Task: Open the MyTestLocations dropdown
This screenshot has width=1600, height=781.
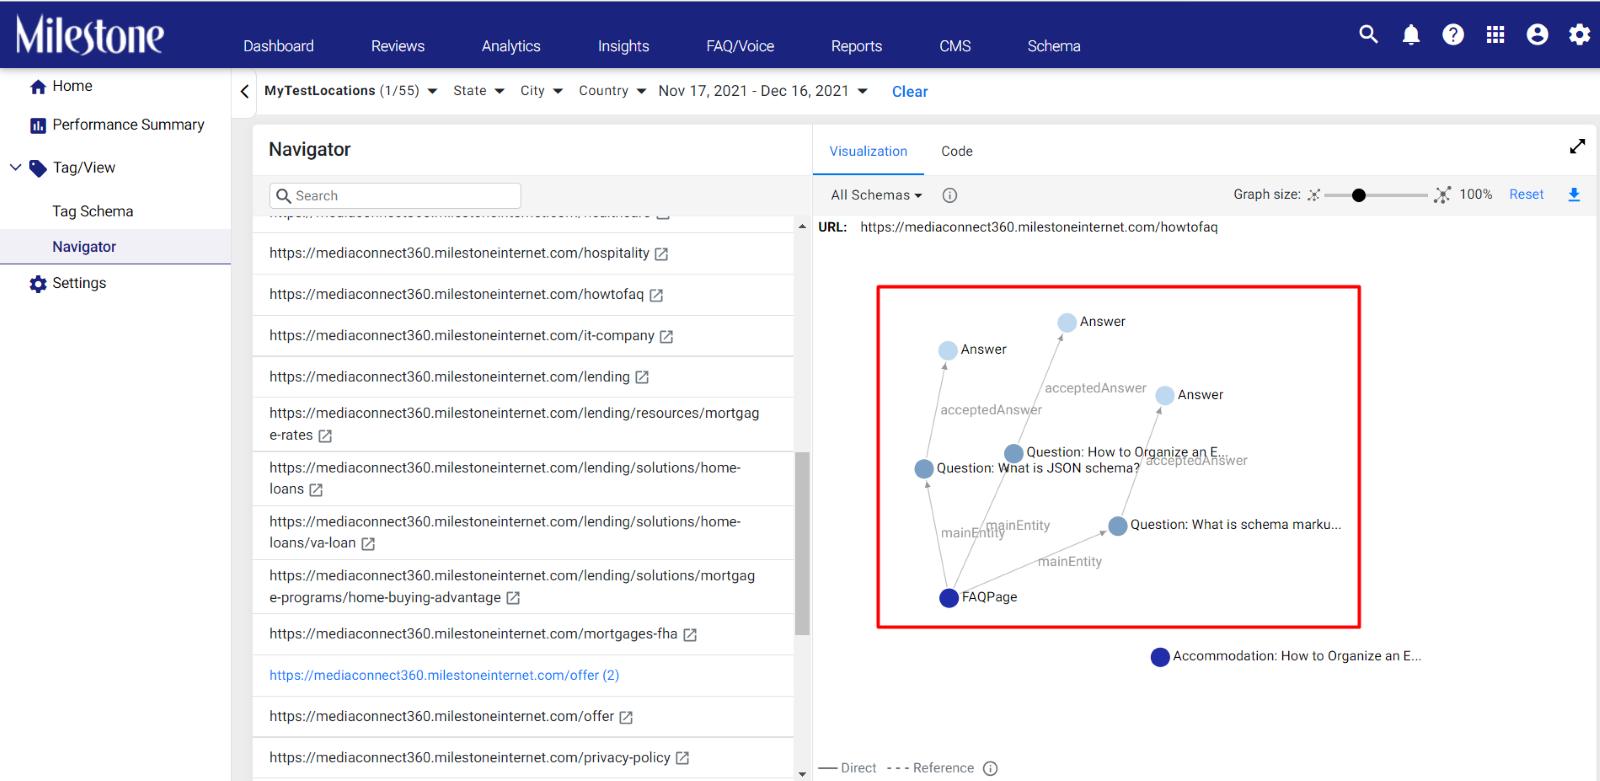Action: (351, 91)
